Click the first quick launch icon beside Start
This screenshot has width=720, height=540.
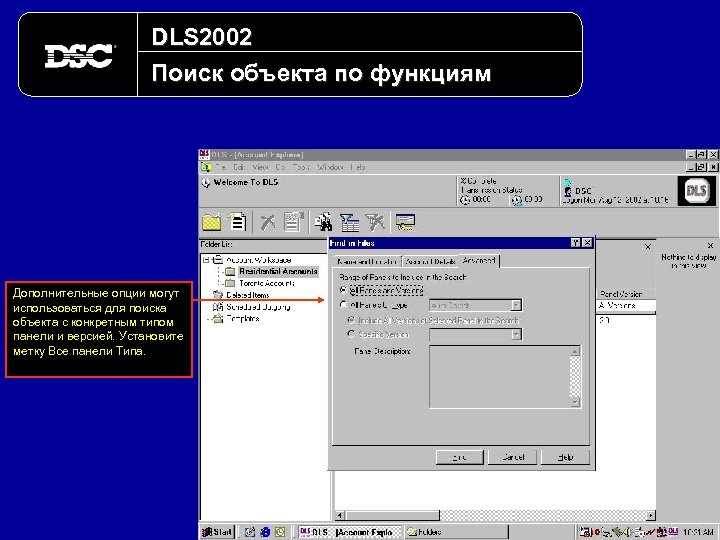point(250,532)
